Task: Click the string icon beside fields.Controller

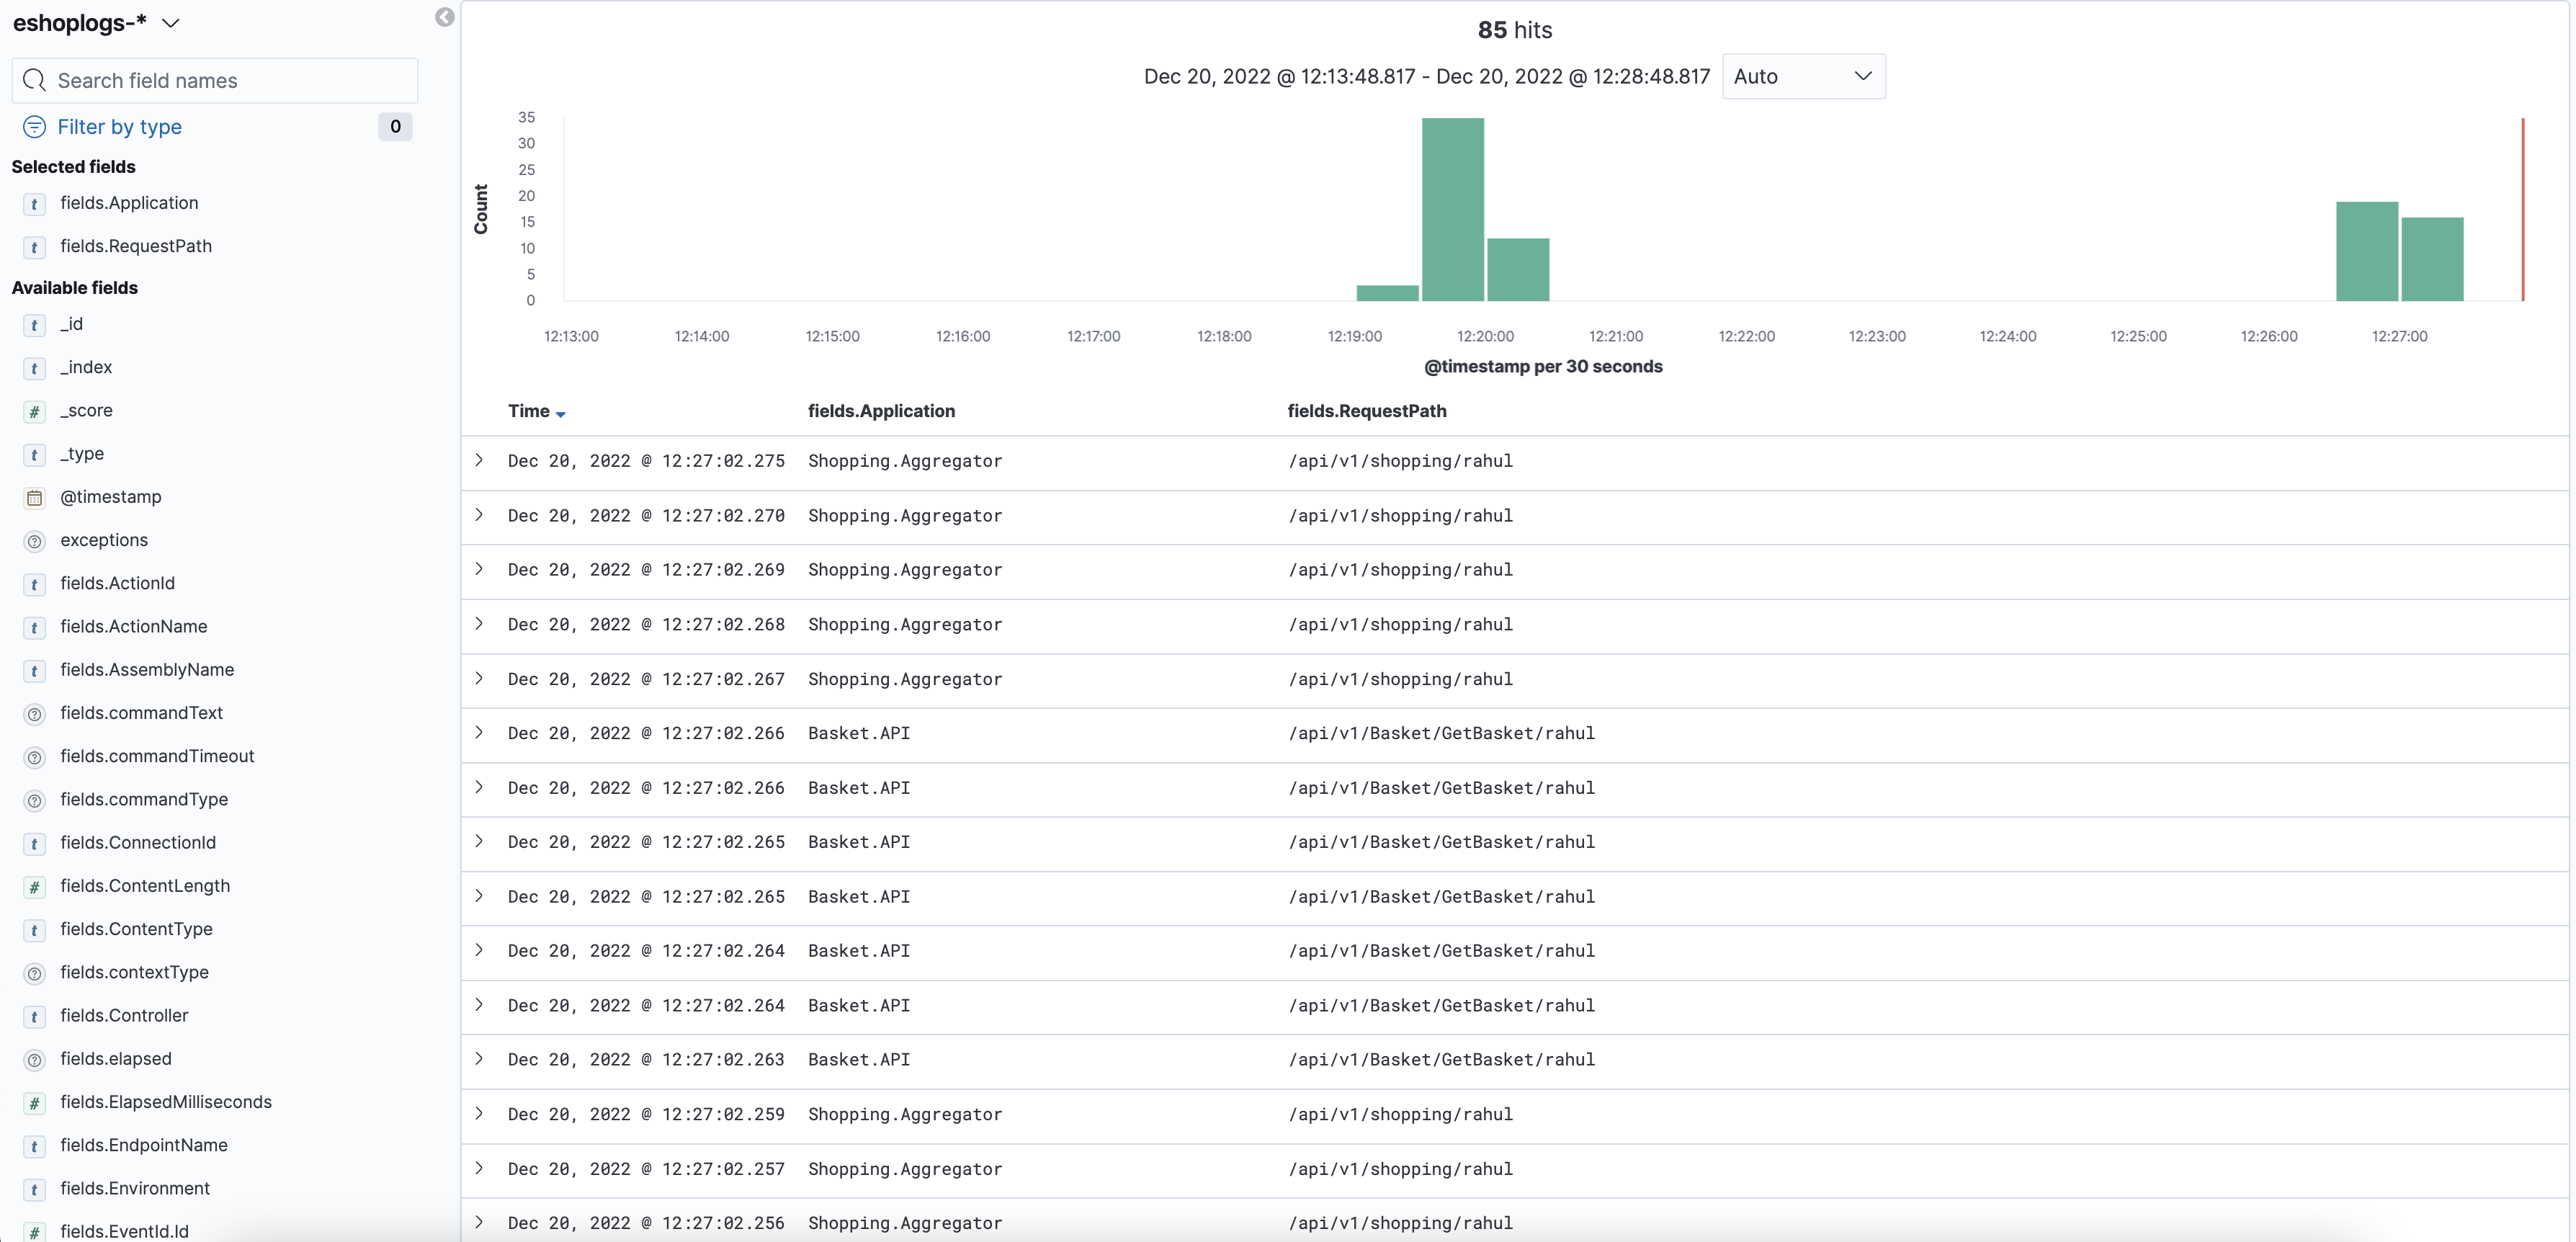Action: click(x=34, y=1017)
